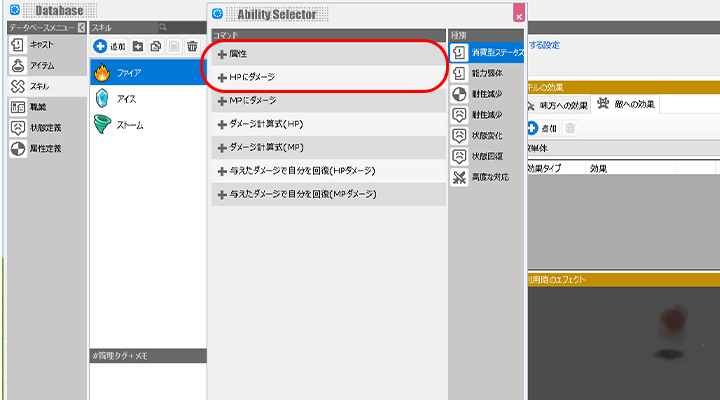This screenshot has height=400, width=720.
Task: Click the skill list search field
Action: pyautogui.click(x=180, y=27)
